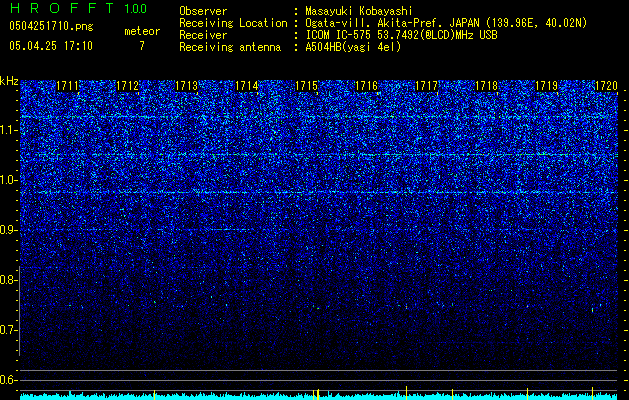The width and height of the screenshot is (629, 400).
Task: Click the 1712 time axis label
Action: (128, 86)
